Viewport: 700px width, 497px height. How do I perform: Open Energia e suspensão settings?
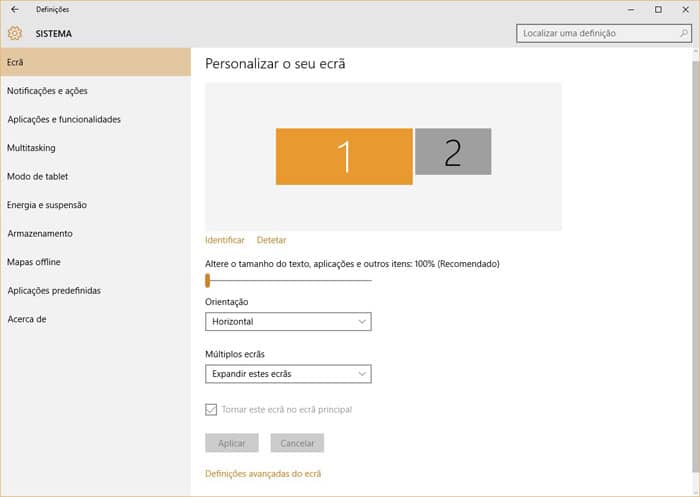(x=95, y=205)
